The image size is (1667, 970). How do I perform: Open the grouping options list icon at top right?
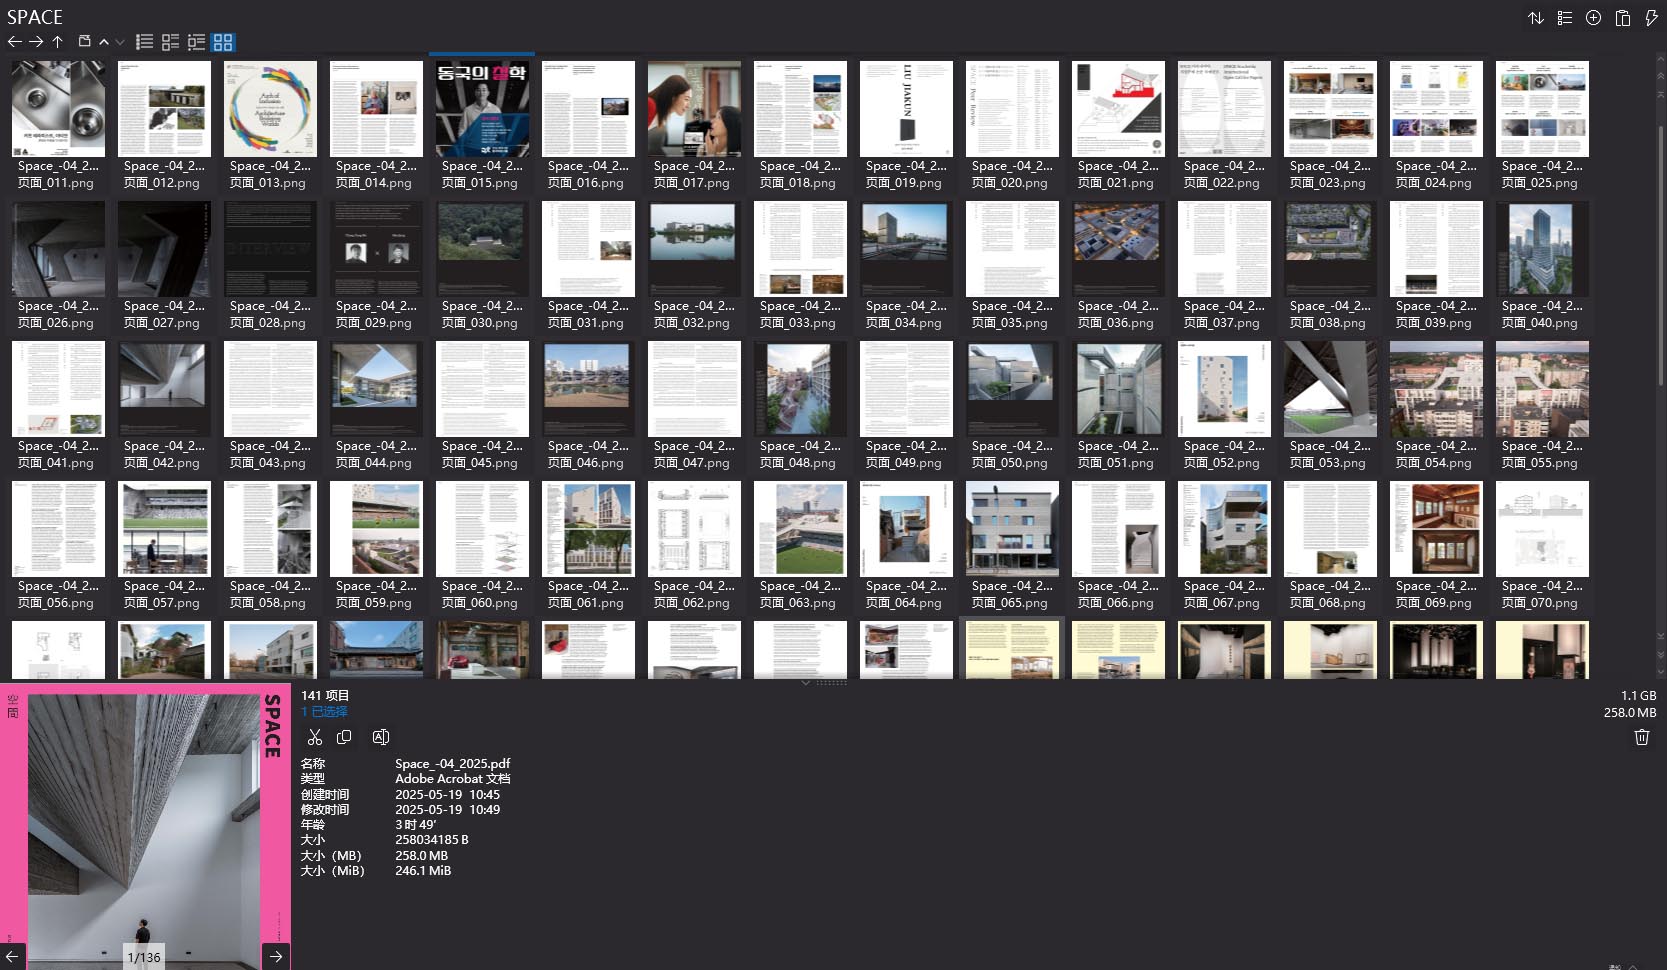click(x=1565, y=18)
